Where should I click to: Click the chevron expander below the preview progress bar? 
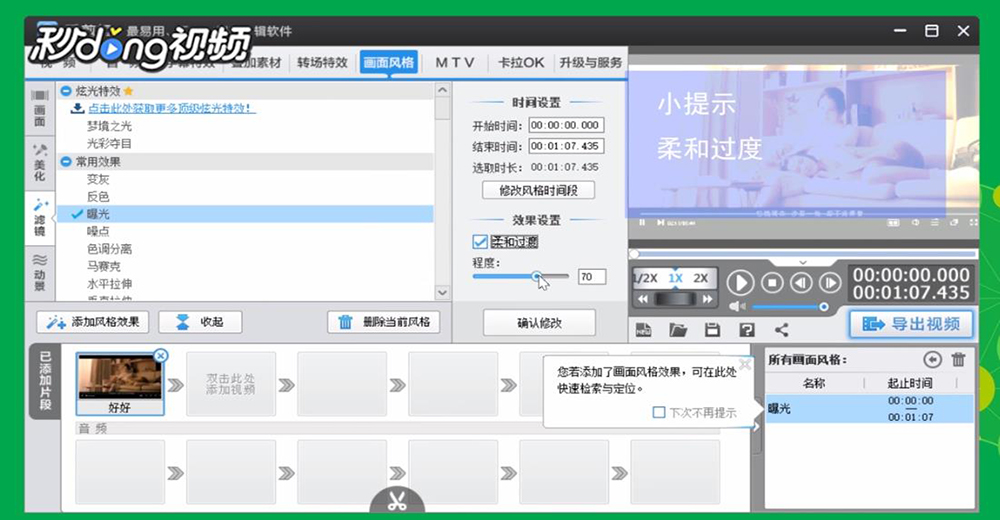(x=803, y=262)
